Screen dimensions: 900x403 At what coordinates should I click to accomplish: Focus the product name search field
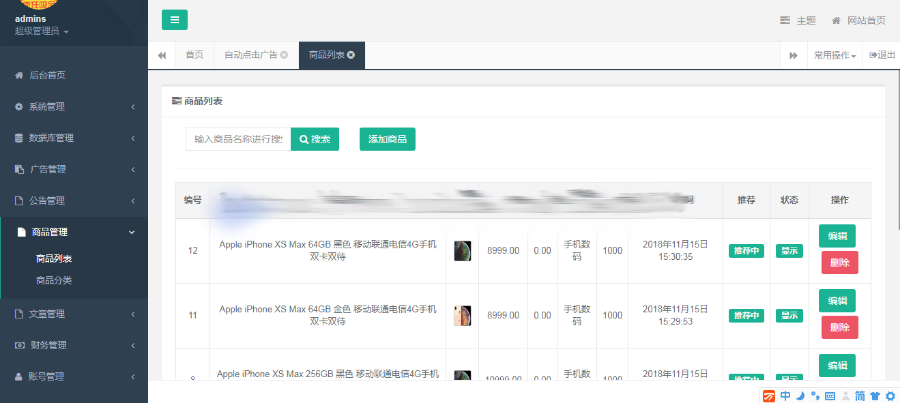click(x=238, y=140)
